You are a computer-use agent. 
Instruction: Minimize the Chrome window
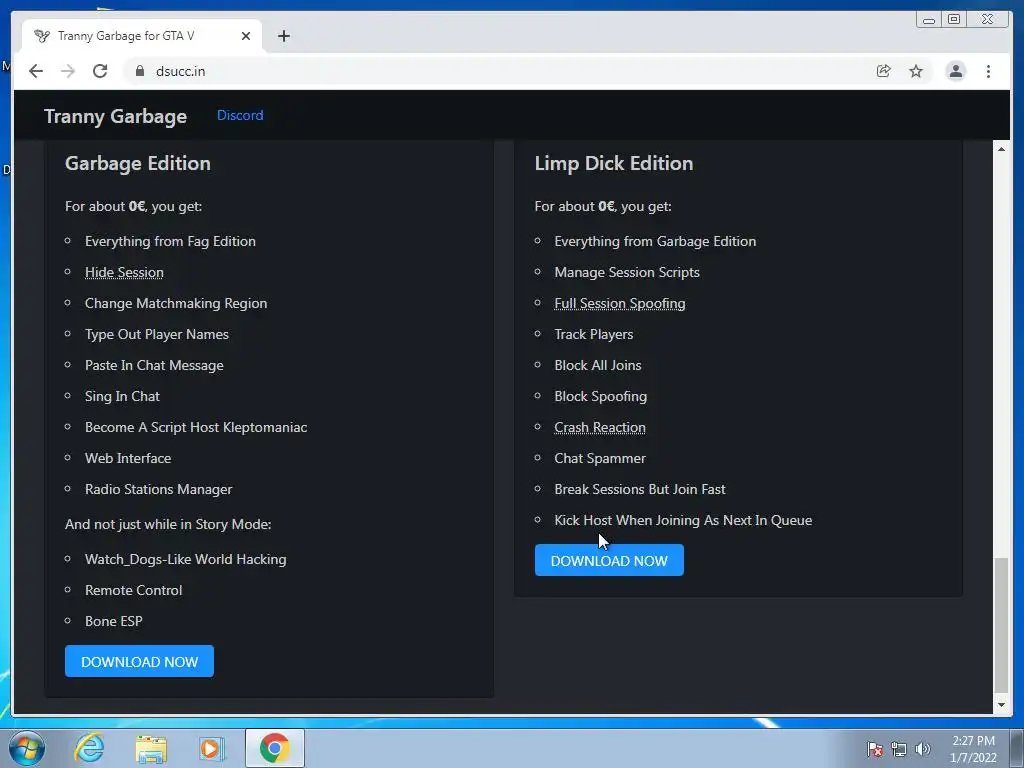tap(929, 20)
